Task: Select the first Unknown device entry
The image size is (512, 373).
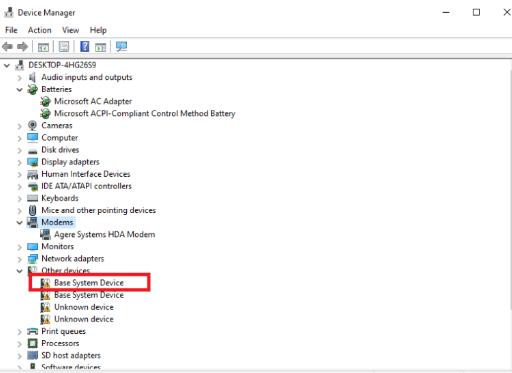Action: pyautogui.click(x=84, y=307)
